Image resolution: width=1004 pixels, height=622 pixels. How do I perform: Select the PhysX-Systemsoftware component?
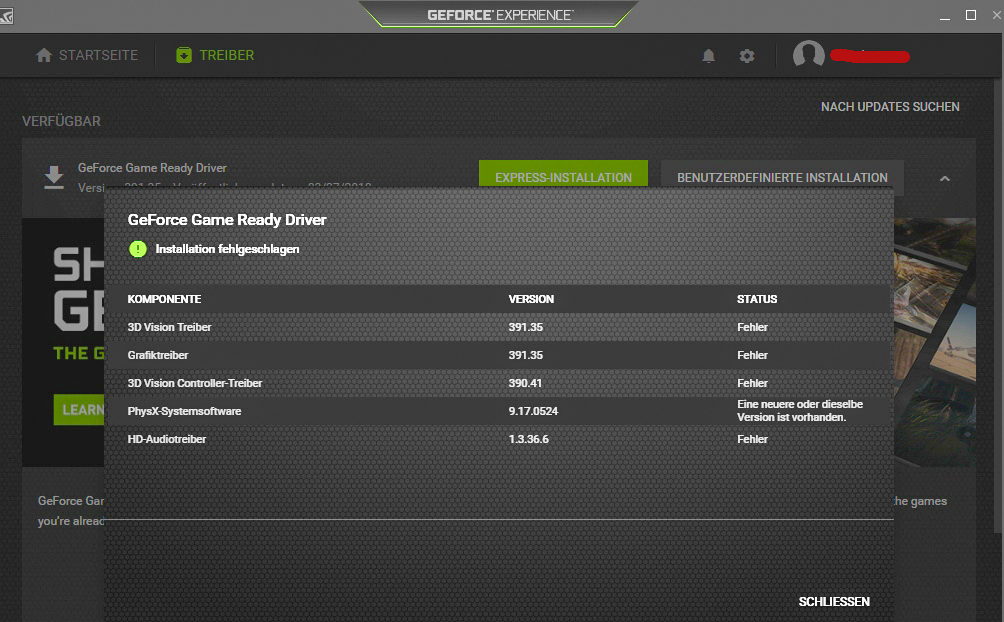(x=184, y=411)
